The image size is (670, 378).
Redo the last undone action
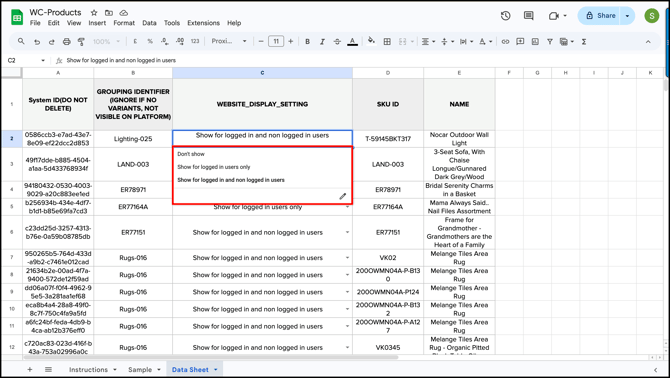(52, 41)
